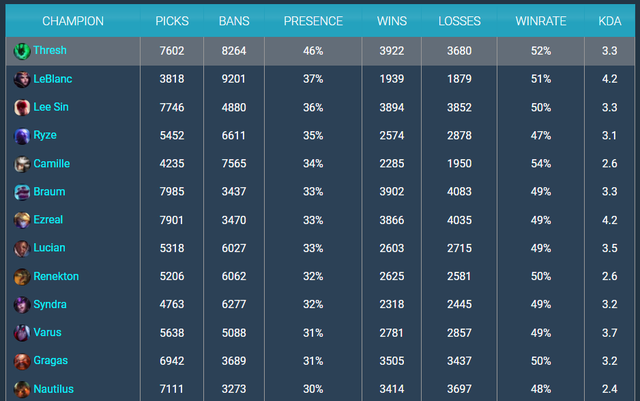Select Camille winrate value 54%
This screenshot has width=640, height=401.
(541, 164)
